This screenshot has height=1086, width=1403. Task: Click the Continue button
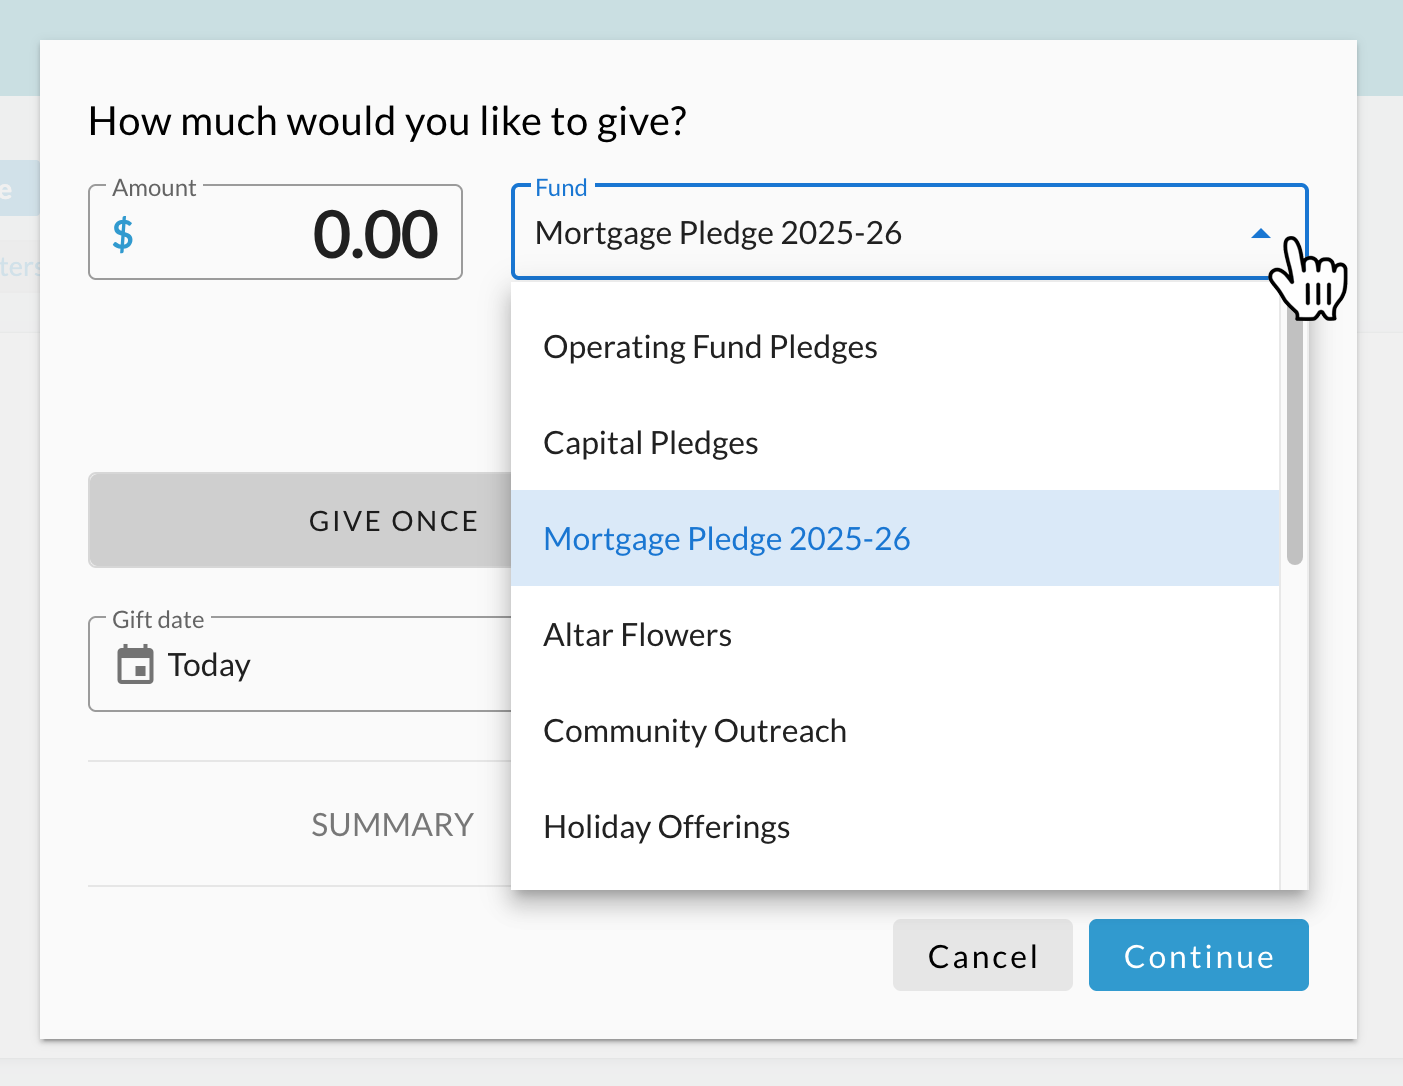point(1198,955)
